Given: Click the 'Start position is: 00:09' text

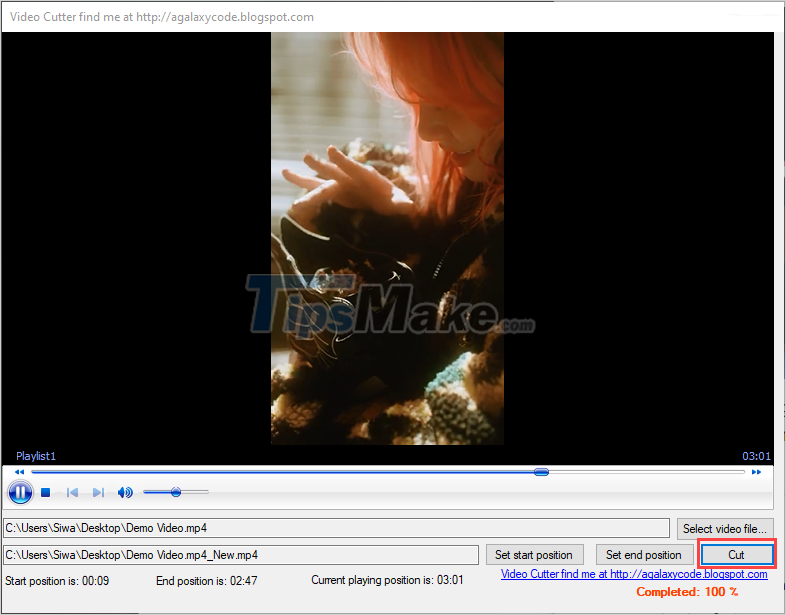Looking at the screenshot, I should [x=57, y=581].
